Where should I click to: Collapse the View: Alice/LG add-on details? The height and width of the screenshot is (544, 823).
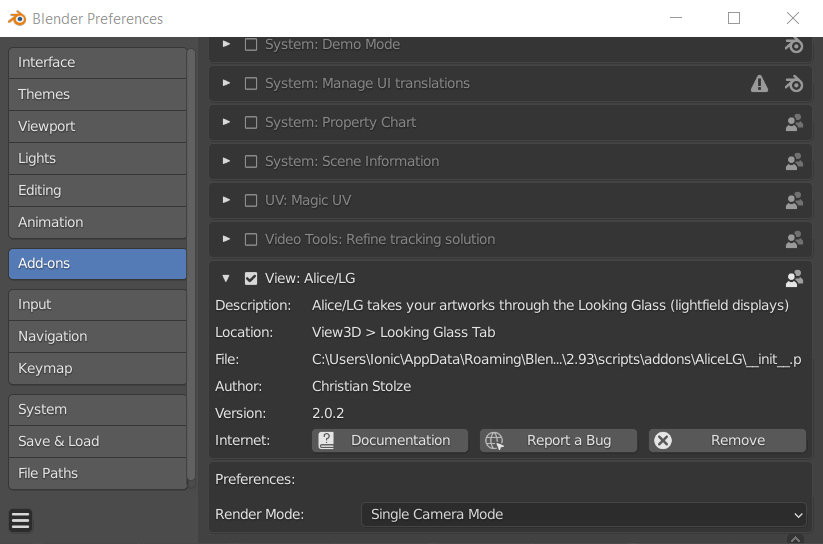pyautogui.click(x=226, y=279)
